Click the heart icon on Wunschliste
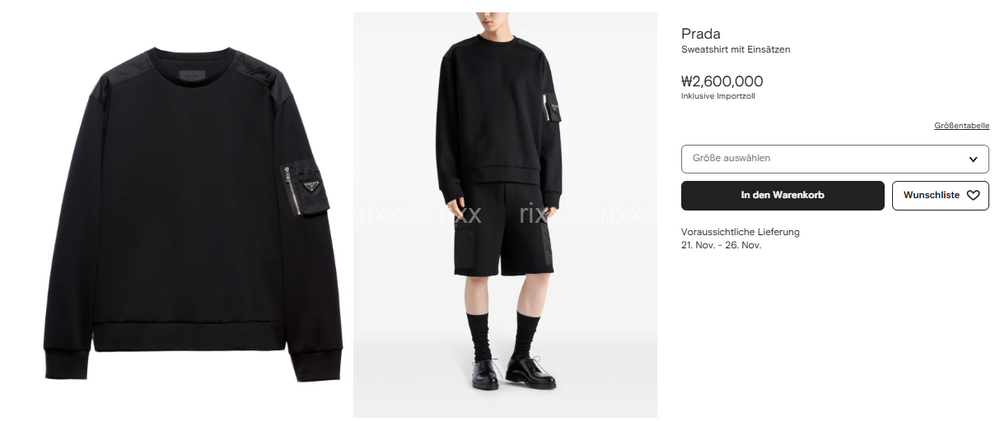 point(973,196)
